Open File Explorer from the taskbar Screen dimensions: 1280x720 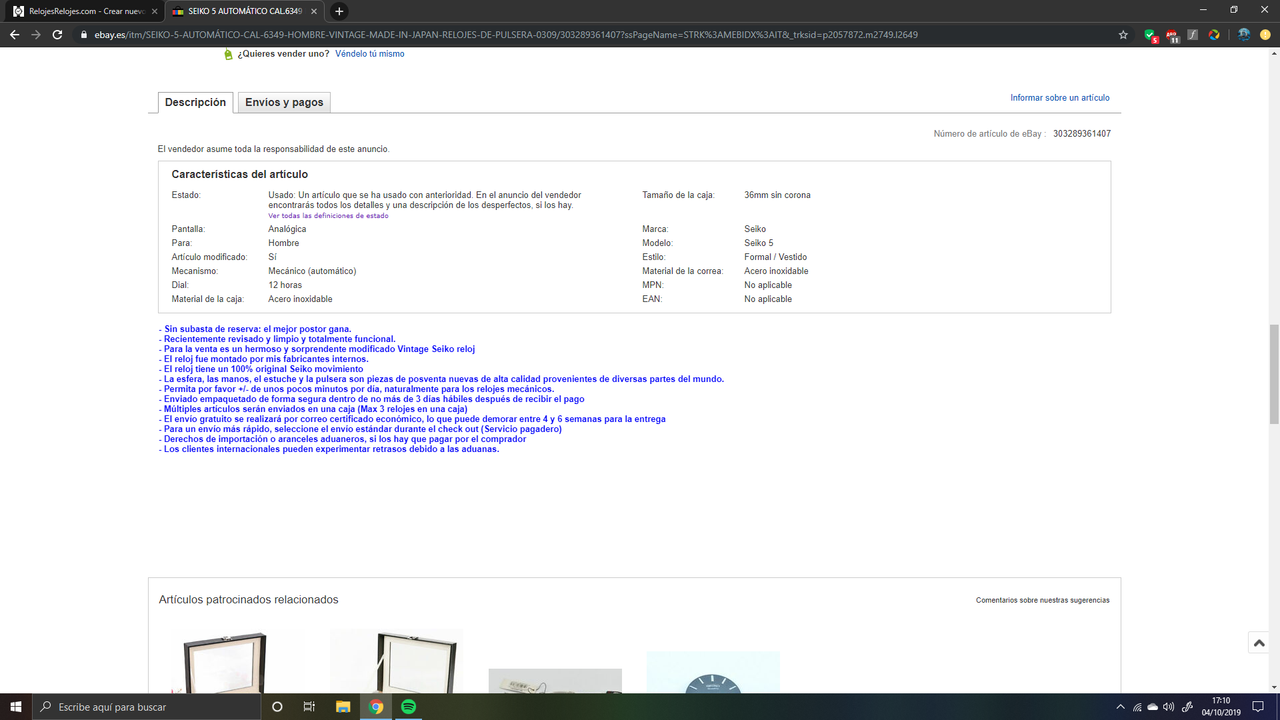coord(342,706)
